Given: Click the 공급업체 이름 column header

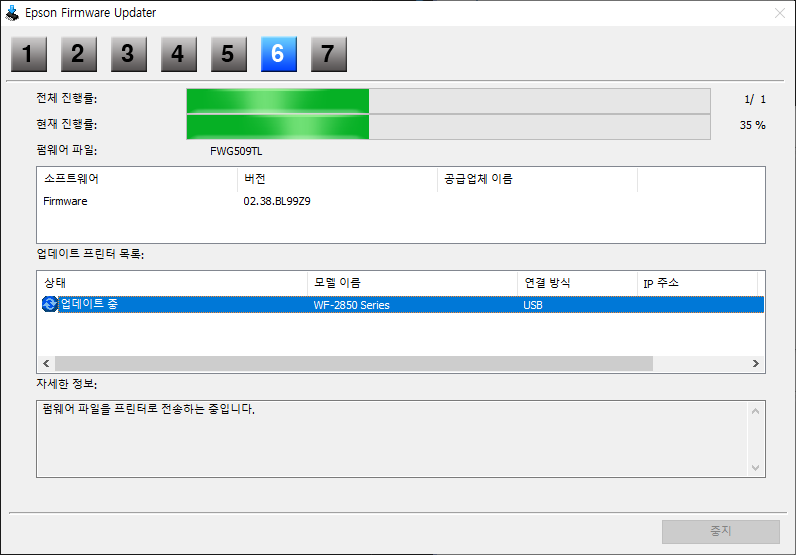Looking at the screenshot, I should 537,179.
